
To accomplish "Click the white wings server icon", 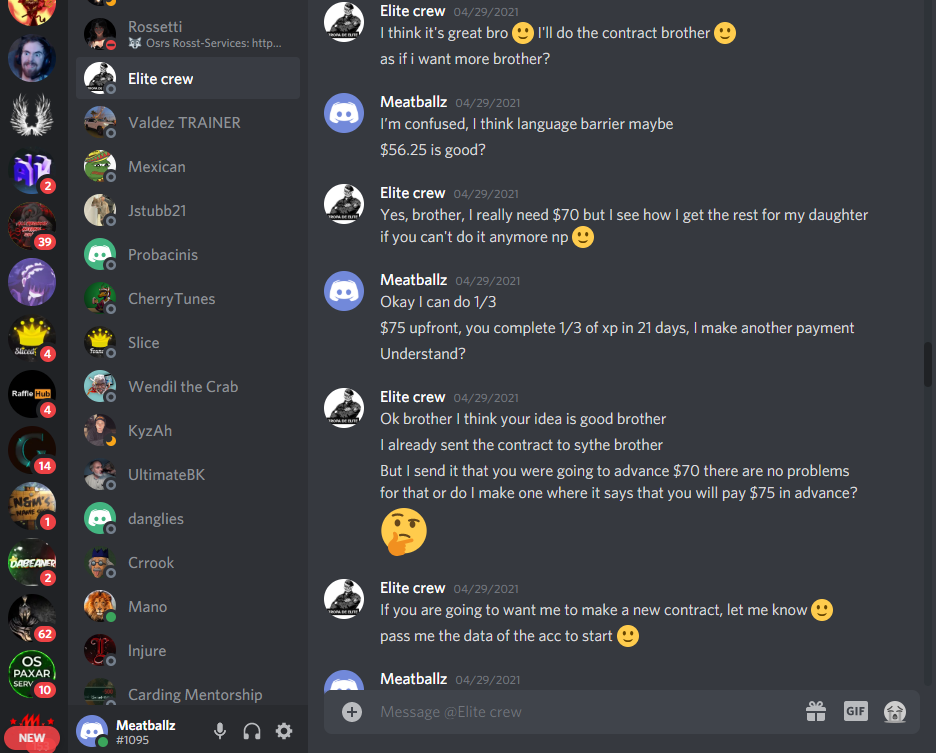I will [x=32, y=115].
